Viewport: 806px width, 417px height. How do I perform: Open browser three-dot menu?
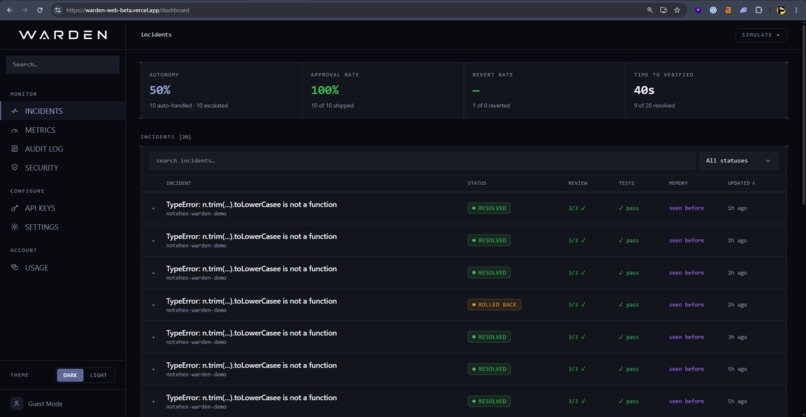click(x=796, y=10)
